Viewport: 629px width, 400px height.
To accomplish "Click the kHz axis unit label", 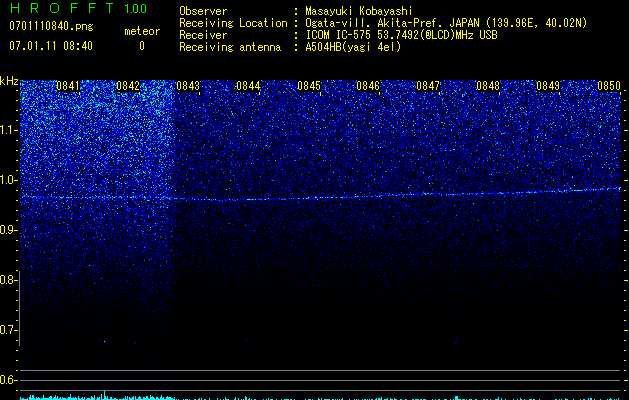I will 9,81.
